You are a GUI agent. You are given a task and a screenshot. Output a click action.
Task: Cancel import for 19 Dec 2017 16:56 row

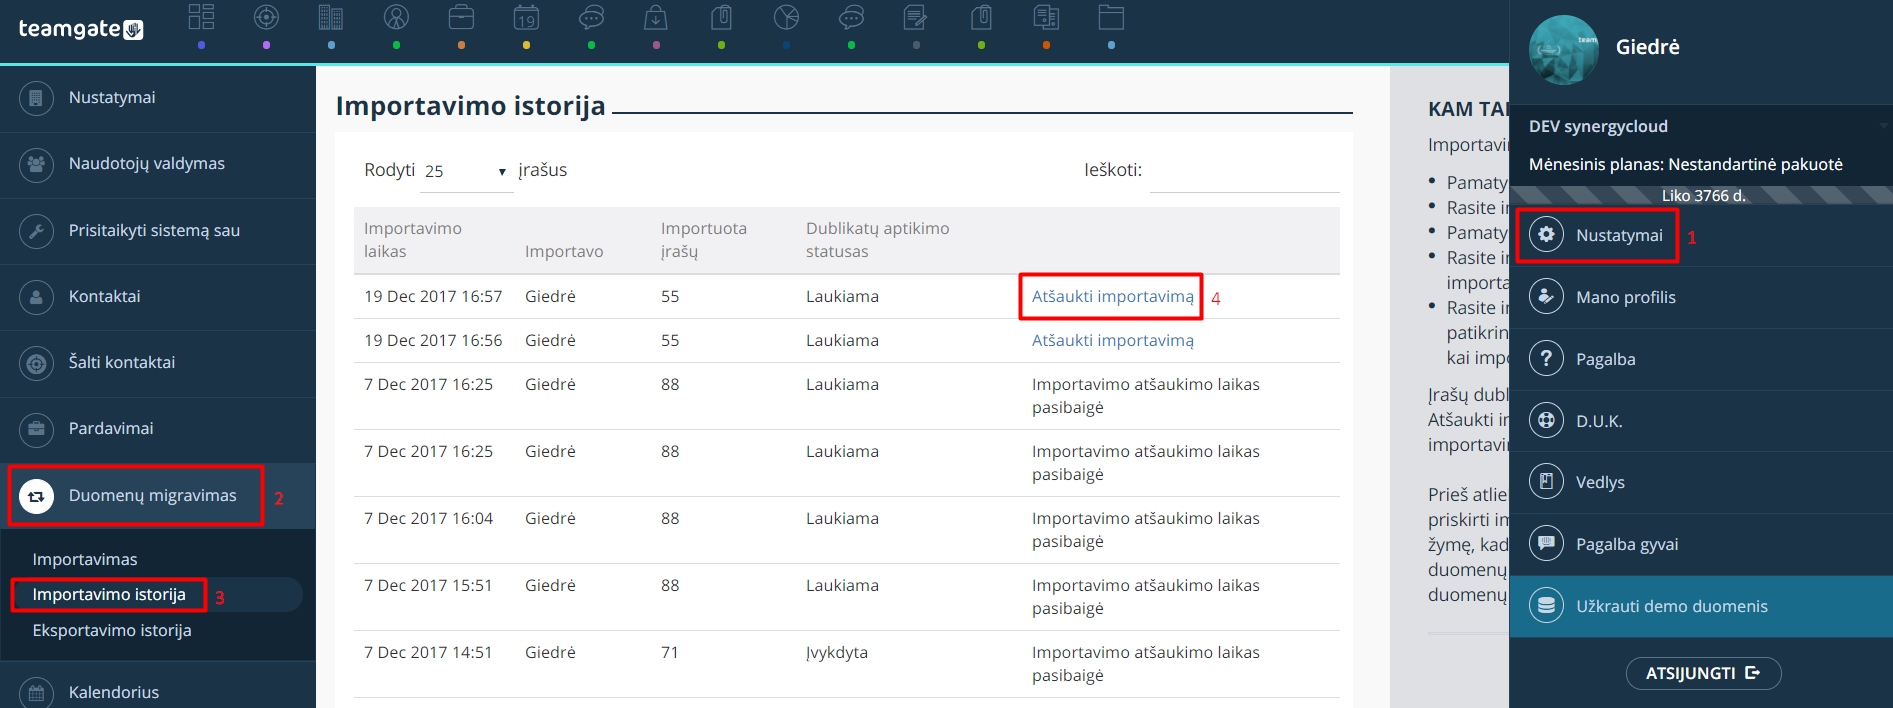point(1112,340)
